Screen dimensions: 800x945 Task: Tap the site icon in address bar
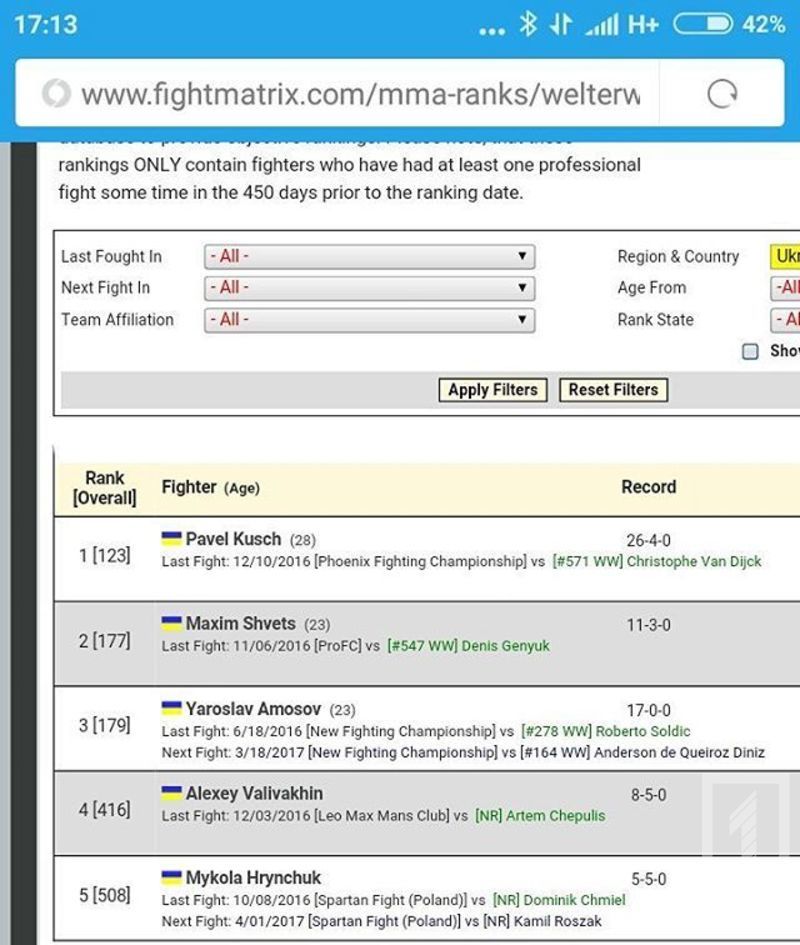[x=56, y=94]
